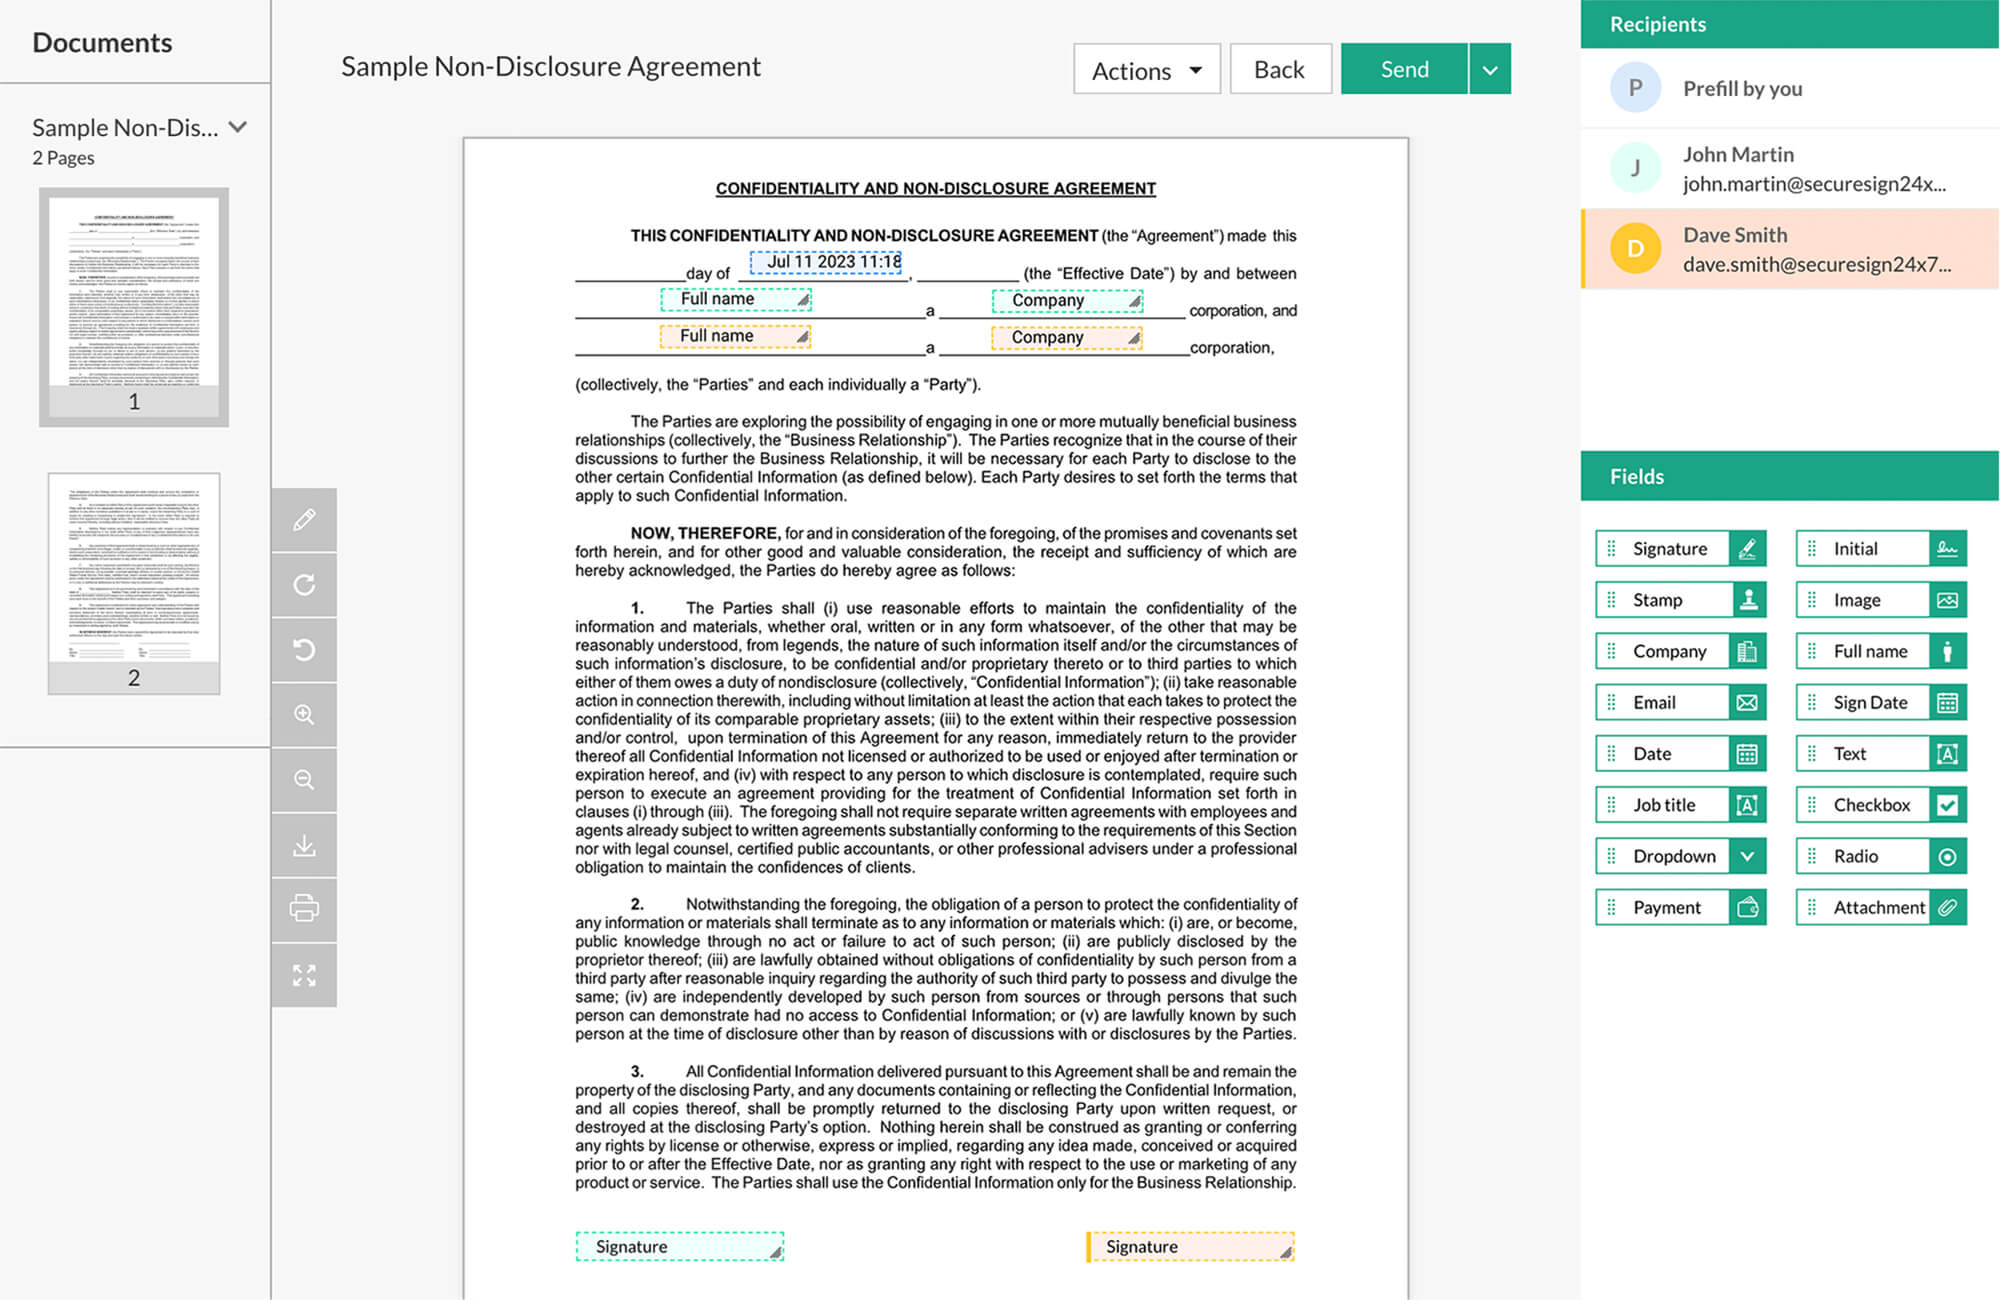The width and height of the screenshot is (2000, 1300).
Task: Expand the Send options arrow
Action: click(1490, 70)
